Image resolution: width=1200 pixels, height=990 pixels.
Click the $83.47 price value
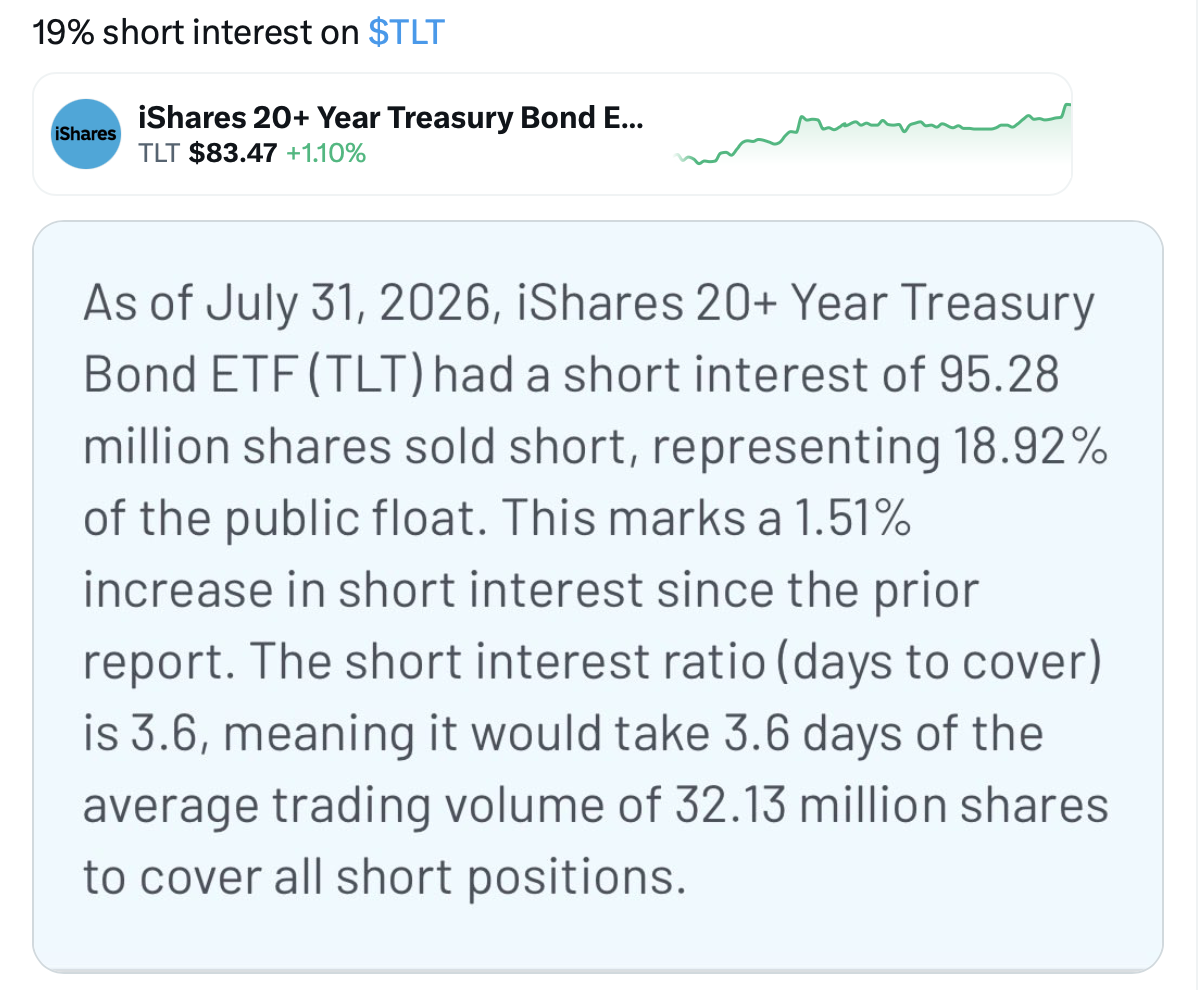232,153
